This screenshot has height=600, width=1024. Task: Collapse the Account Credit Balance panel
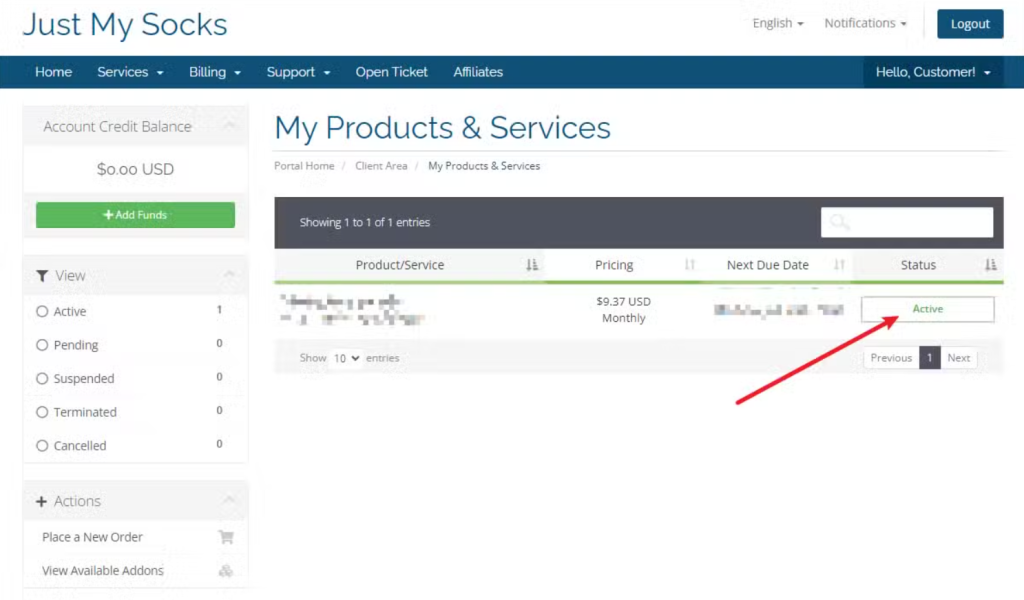point(229,126)
